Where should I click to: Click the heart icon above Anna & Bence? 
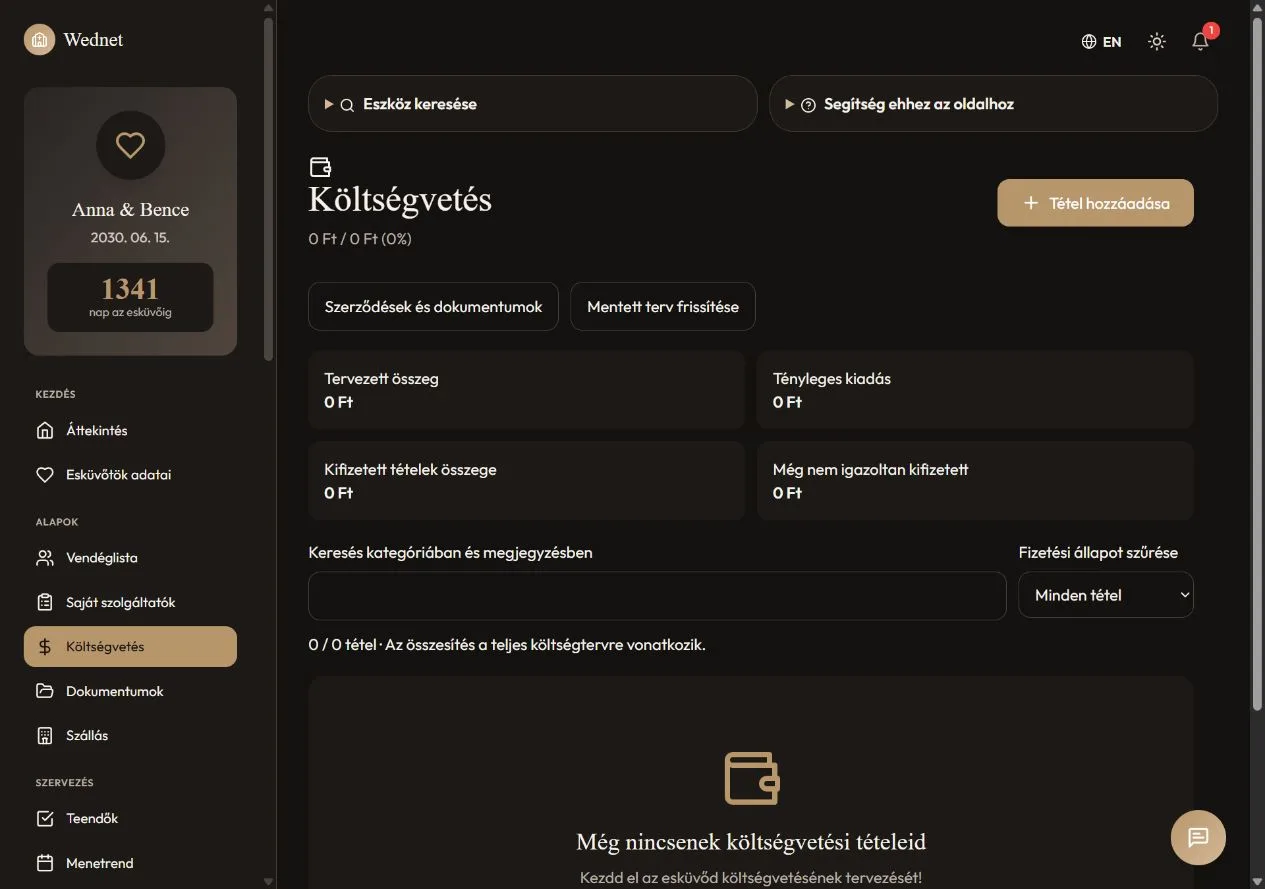point(130,146)
